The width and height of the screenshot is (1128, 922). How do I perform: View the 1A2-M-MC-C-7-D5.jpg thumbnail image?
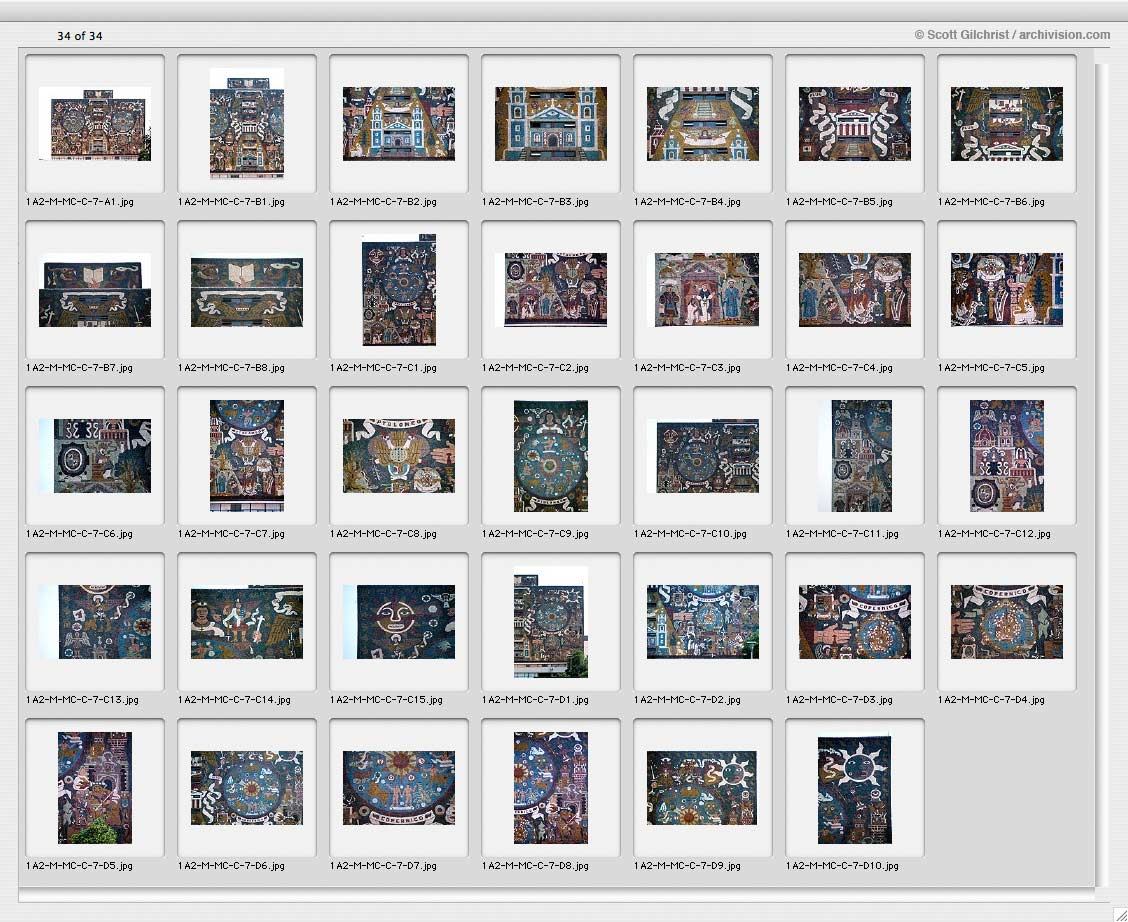pyautogui.click(x=95, y=788)
